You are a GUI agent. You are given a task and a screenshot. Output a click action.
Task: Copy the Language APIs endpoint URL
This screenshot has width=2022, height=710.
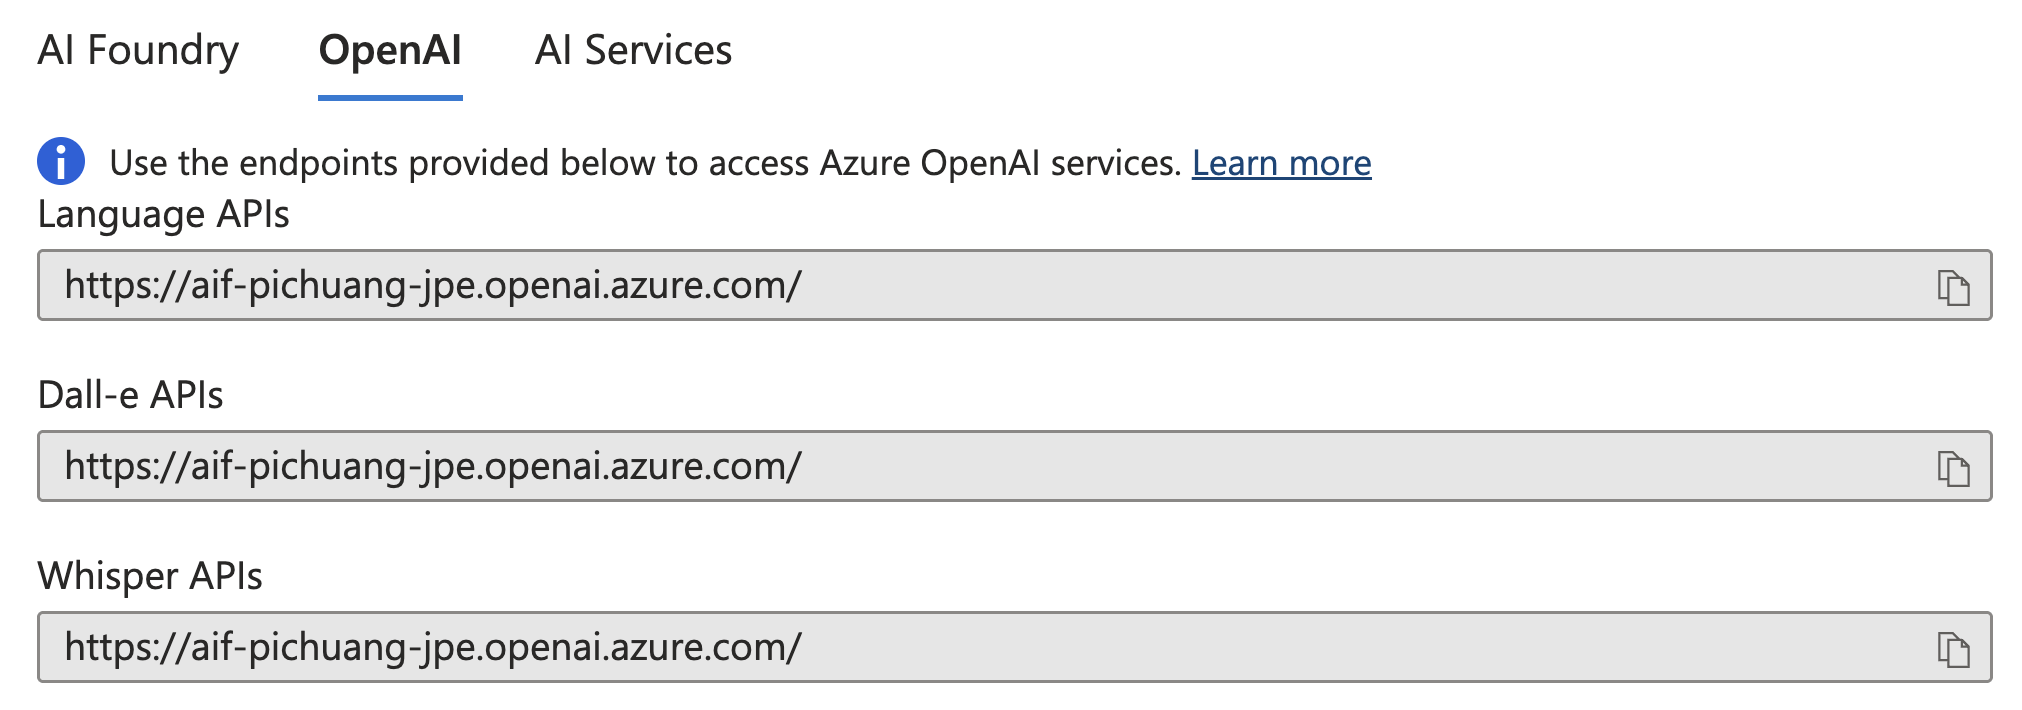(1953, 287)
